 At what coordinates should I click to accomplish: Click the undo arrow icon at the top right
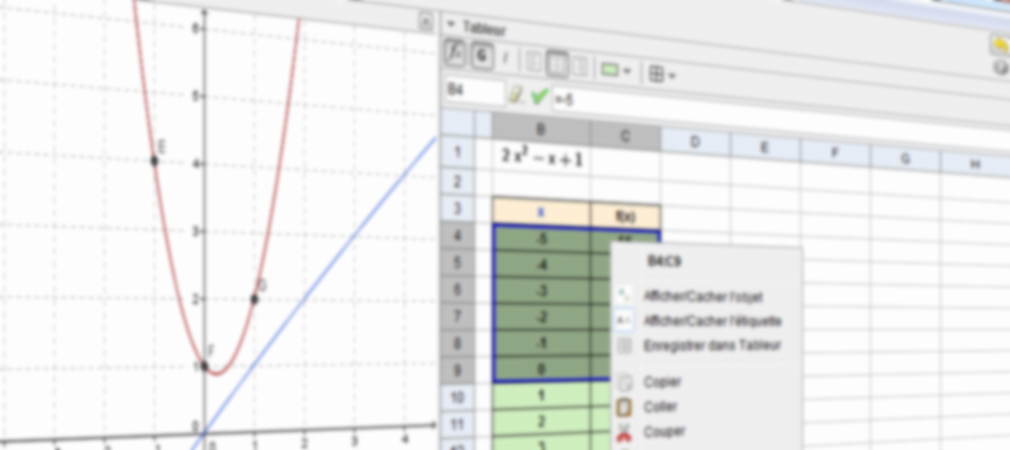tap(1000, 43)
